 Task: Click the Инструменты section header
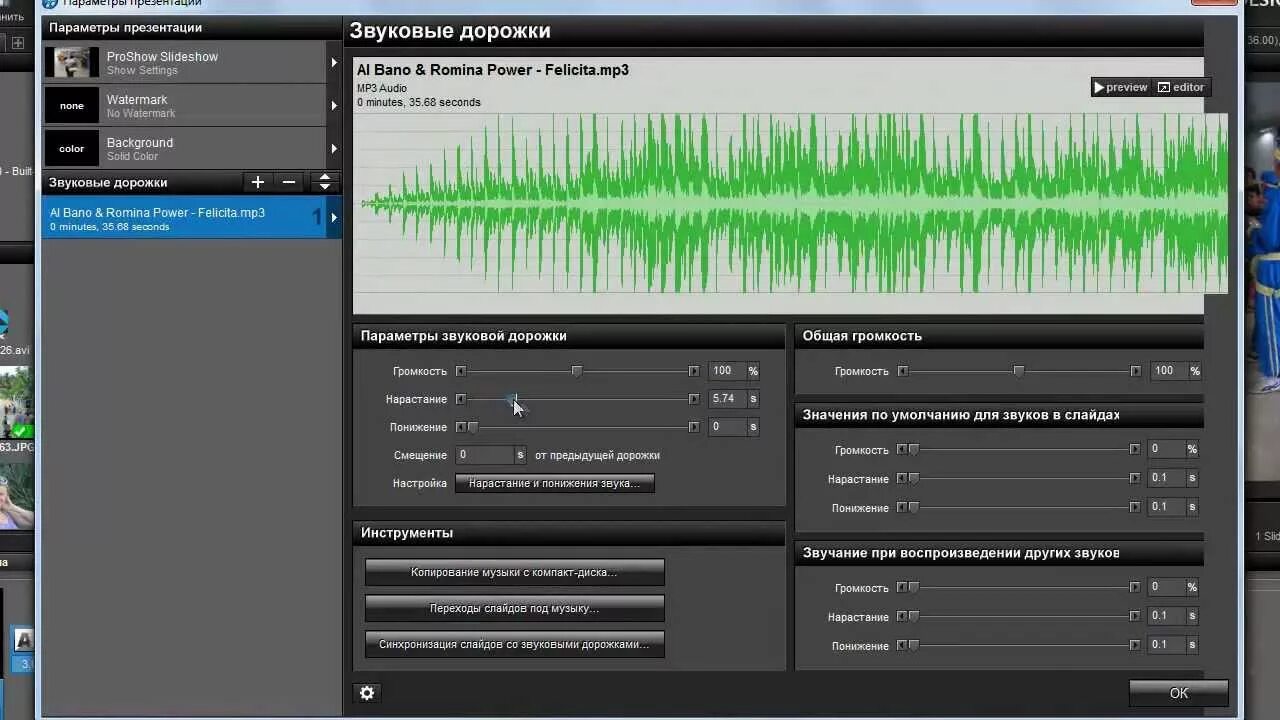(569, 533)
